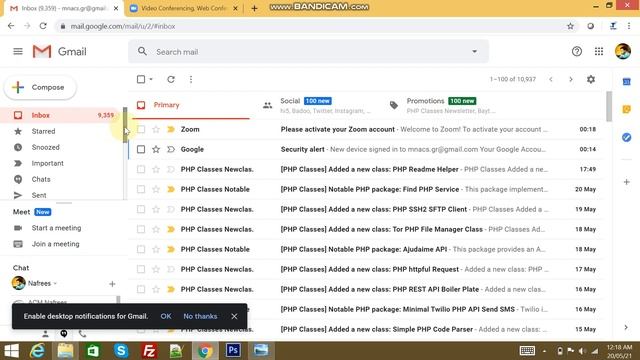Viewport: 640px width, 360px height.
Task: Open the Settings gear icon
Action: (x=591, y=79)
